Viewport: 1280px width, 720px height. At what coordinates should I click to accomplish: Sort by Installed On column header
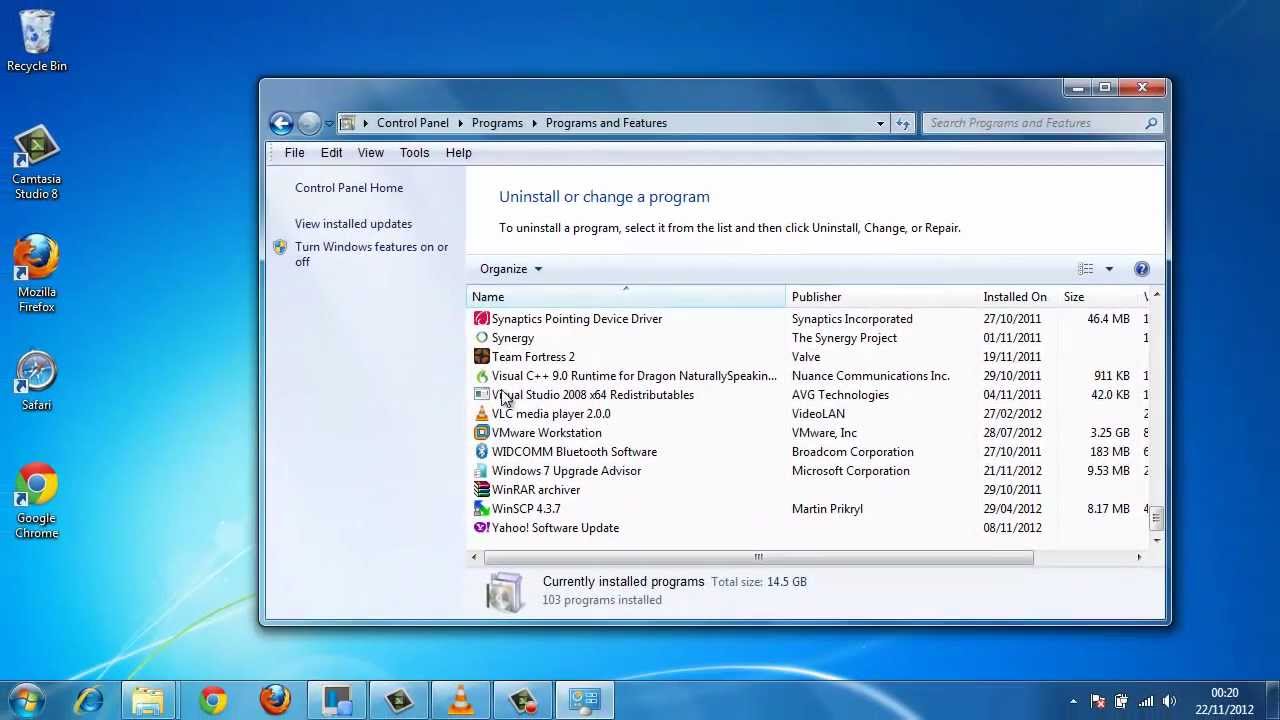(x=1018, y=297)
